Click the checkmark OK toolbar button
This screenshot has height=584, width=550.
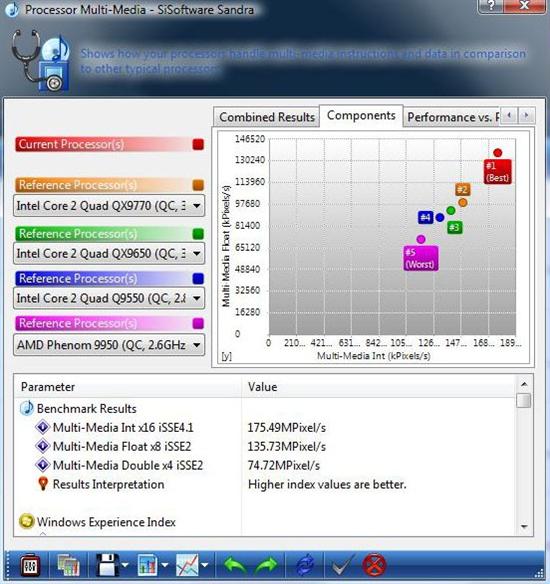pyautogui.click(x=342, y=565)
